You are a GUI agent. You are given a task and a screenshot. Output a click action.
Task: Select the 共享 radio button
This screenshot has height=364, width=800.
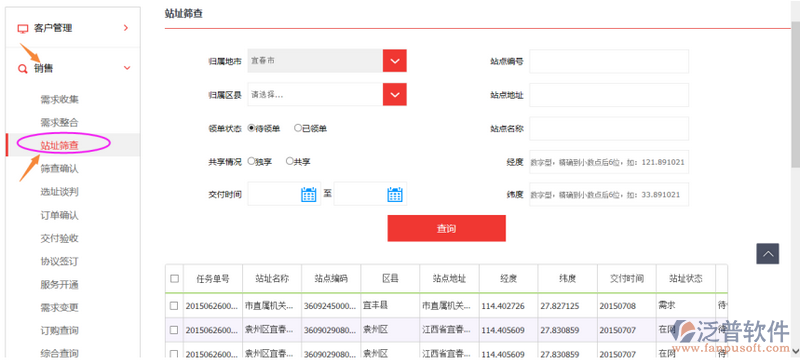click(289, 161)
